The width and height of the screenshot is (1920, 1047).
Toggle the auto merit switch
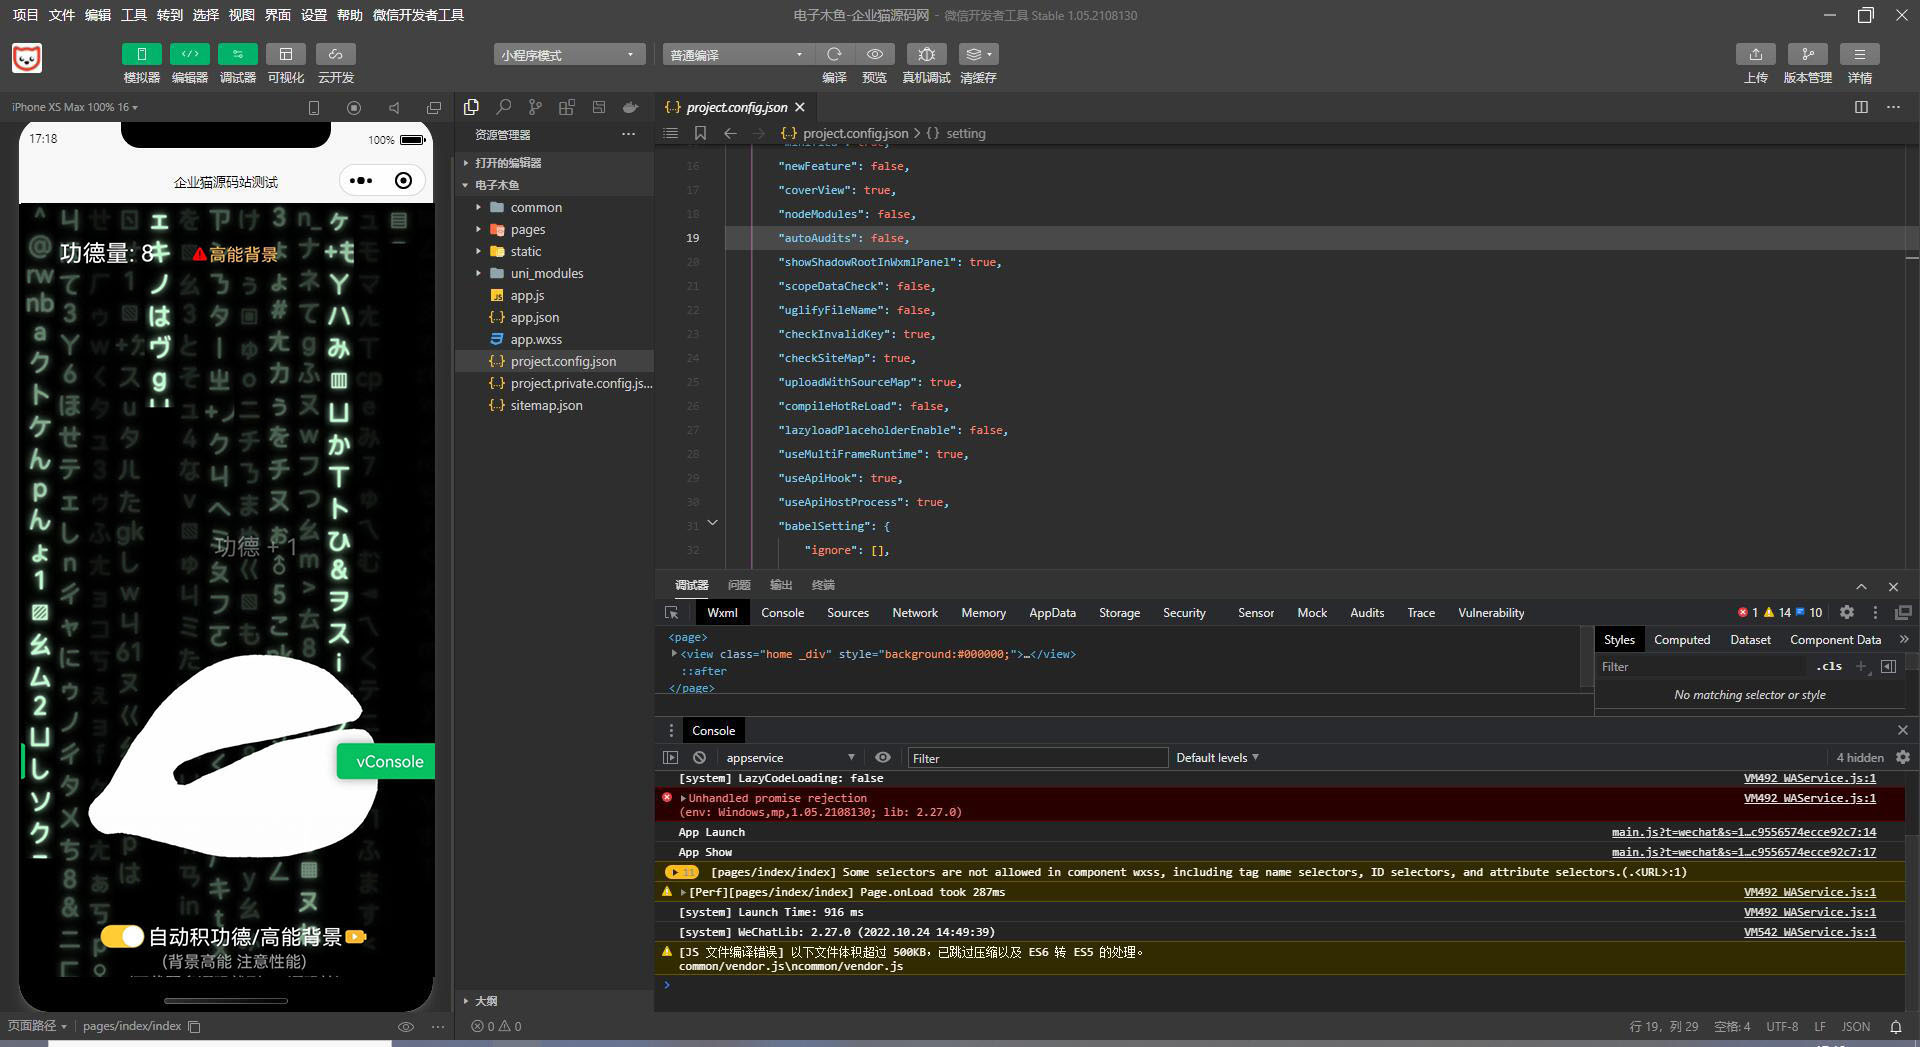[x=122, y=936]
